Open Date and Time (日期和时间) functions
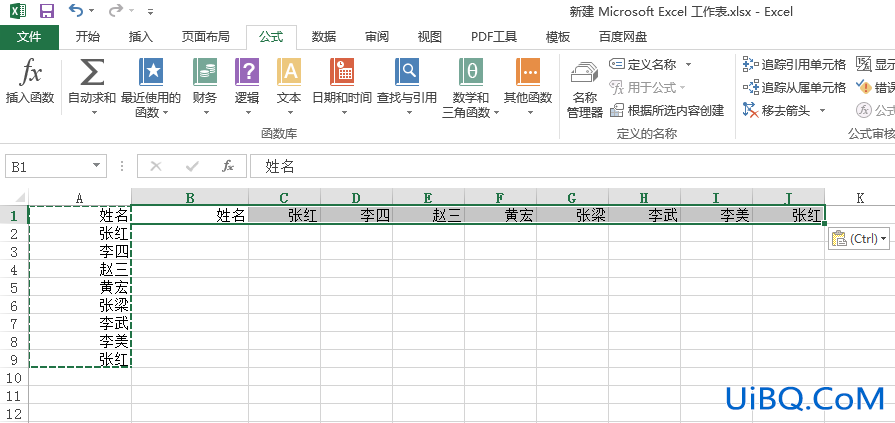895x423 pixels. [342, 72]
